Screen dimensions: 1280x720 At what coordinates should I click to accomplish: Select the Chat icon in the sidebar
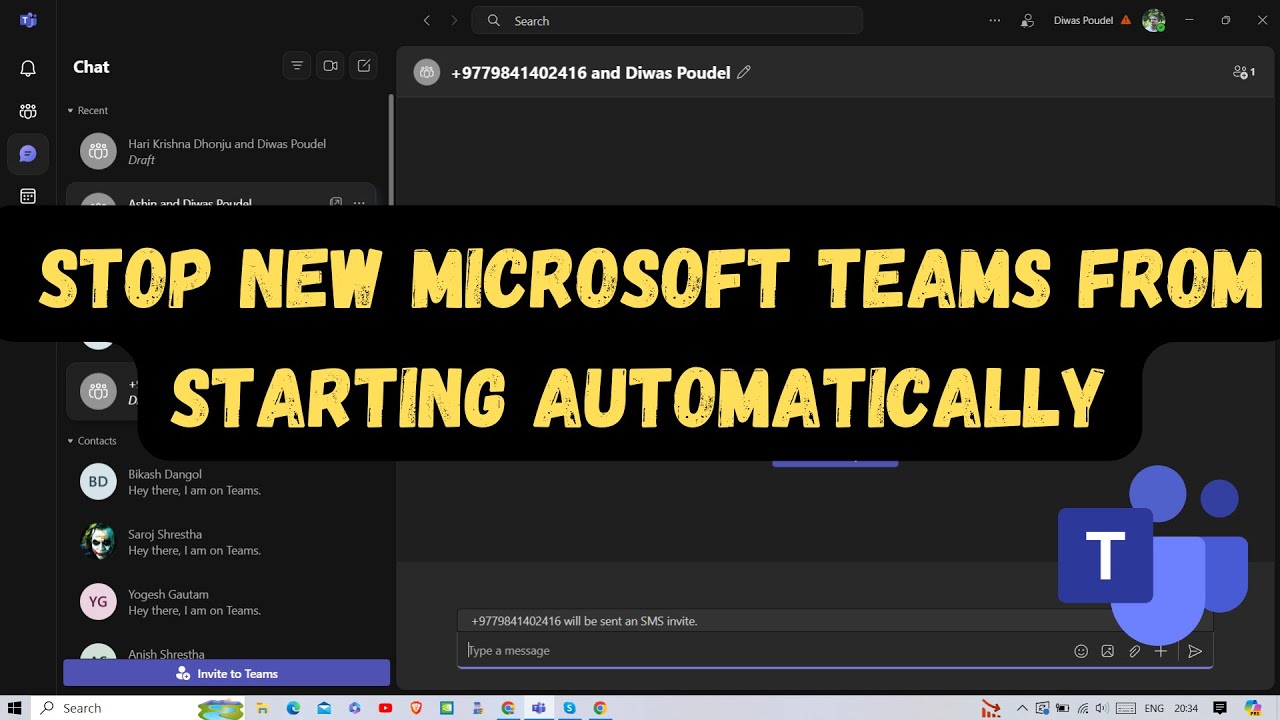[x=28, y=154]
